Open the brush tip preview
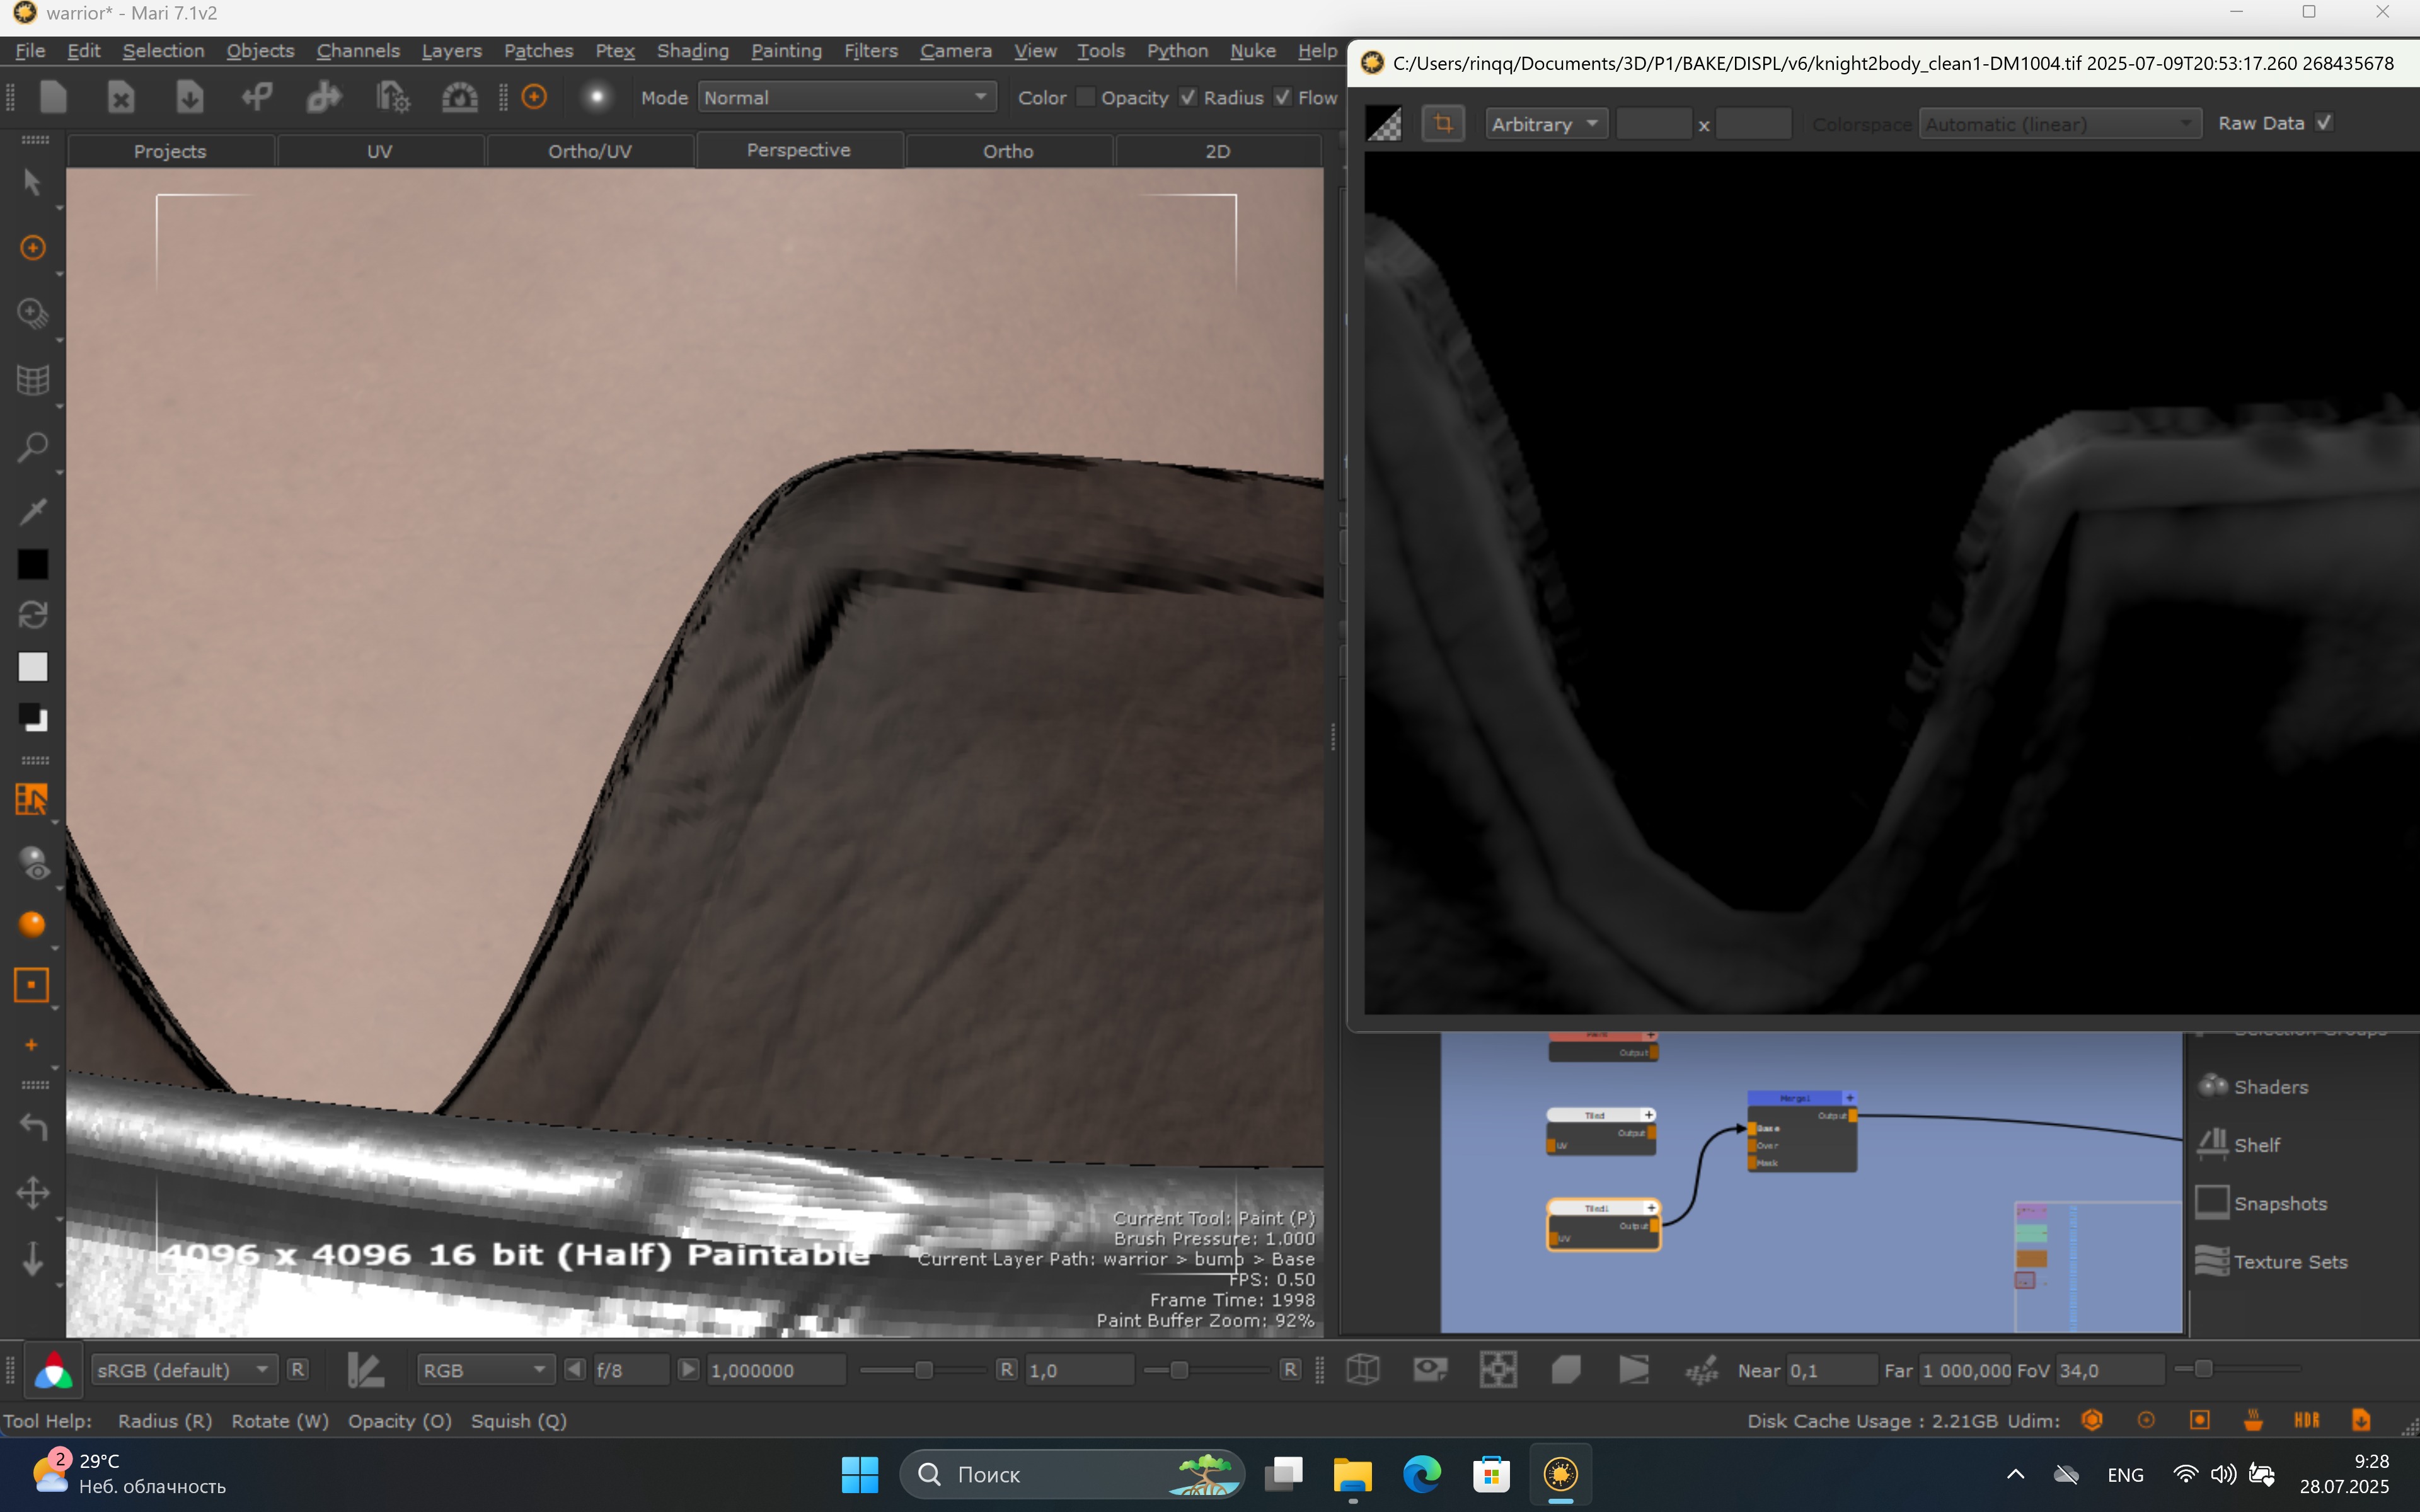 click(597, 97)
